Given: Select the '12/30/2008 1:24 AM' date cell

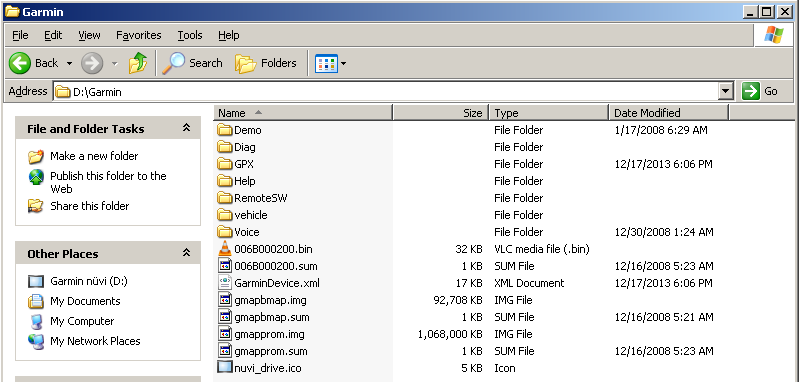Looking at the screenshot, I should (664, 232).
